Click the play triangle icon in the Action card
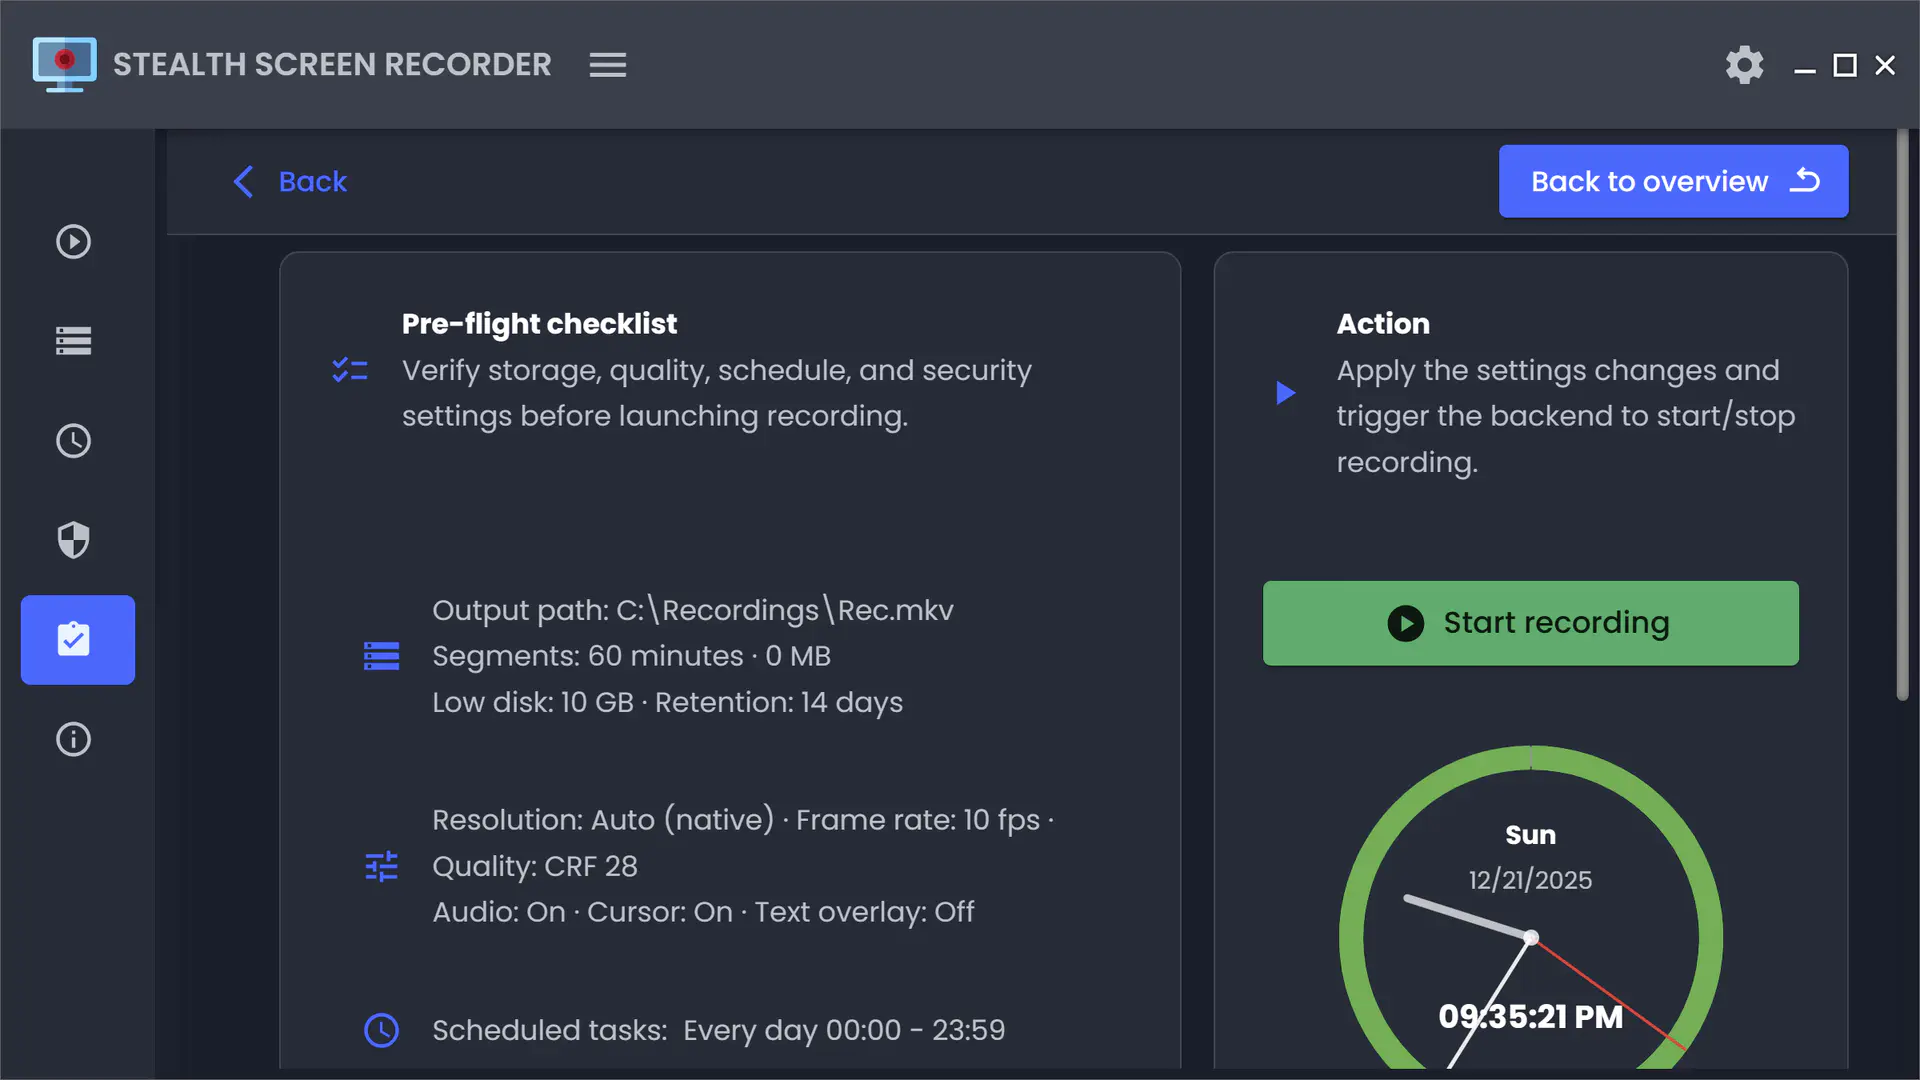 coord(1286,393)
